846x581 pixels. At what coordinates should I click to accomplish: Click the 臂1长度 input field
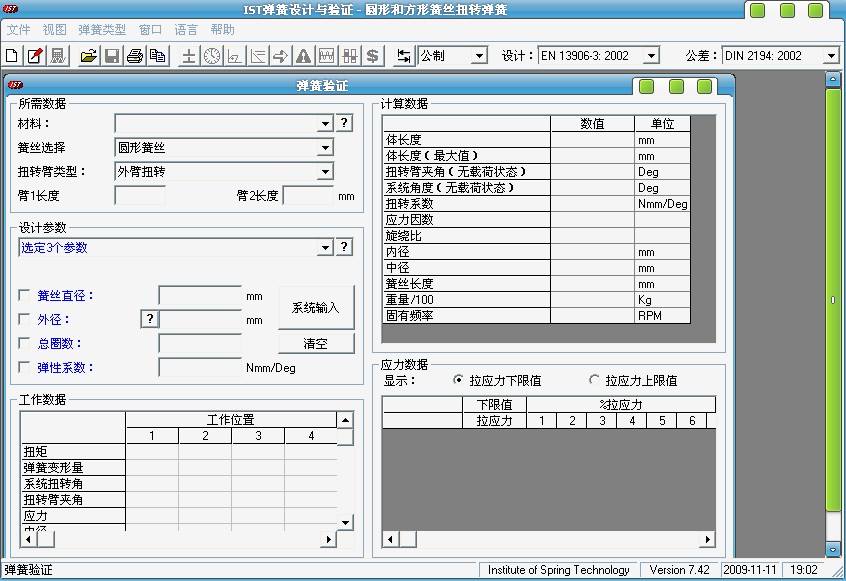click(140, 195)
